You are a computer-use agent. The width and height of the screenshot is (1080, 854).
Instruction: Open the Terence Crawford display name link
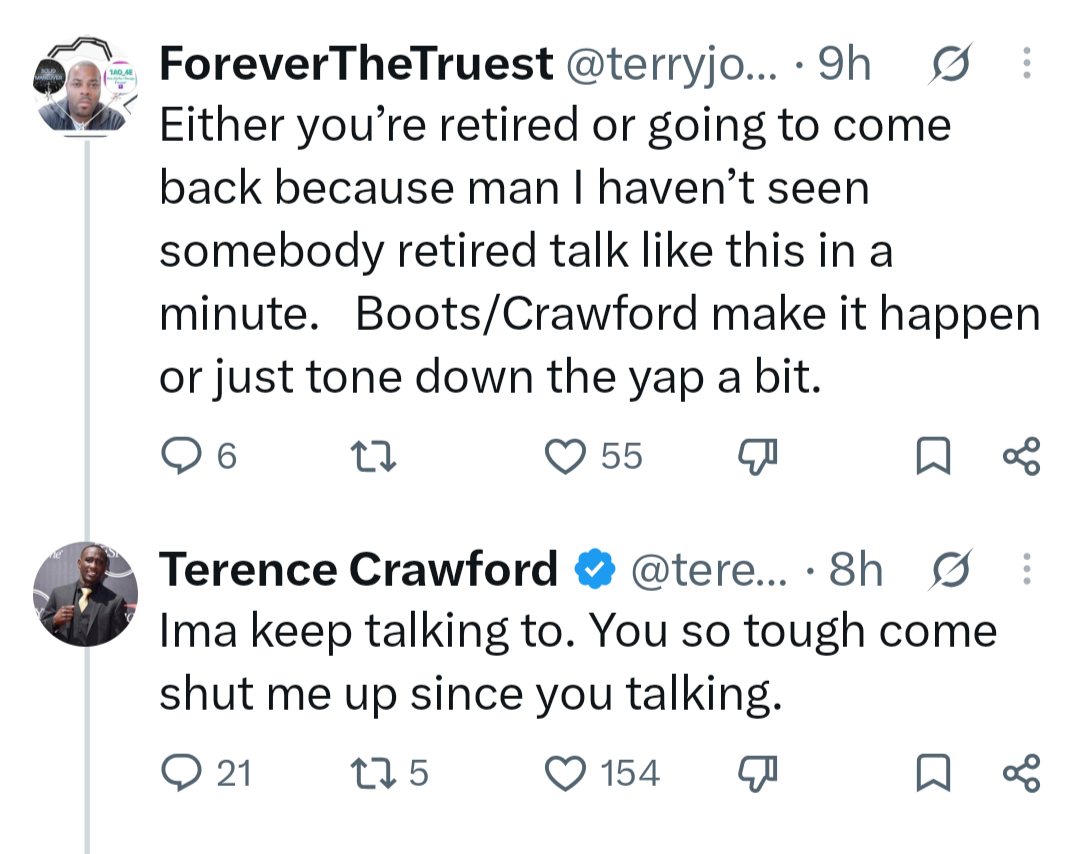(358, 570)
